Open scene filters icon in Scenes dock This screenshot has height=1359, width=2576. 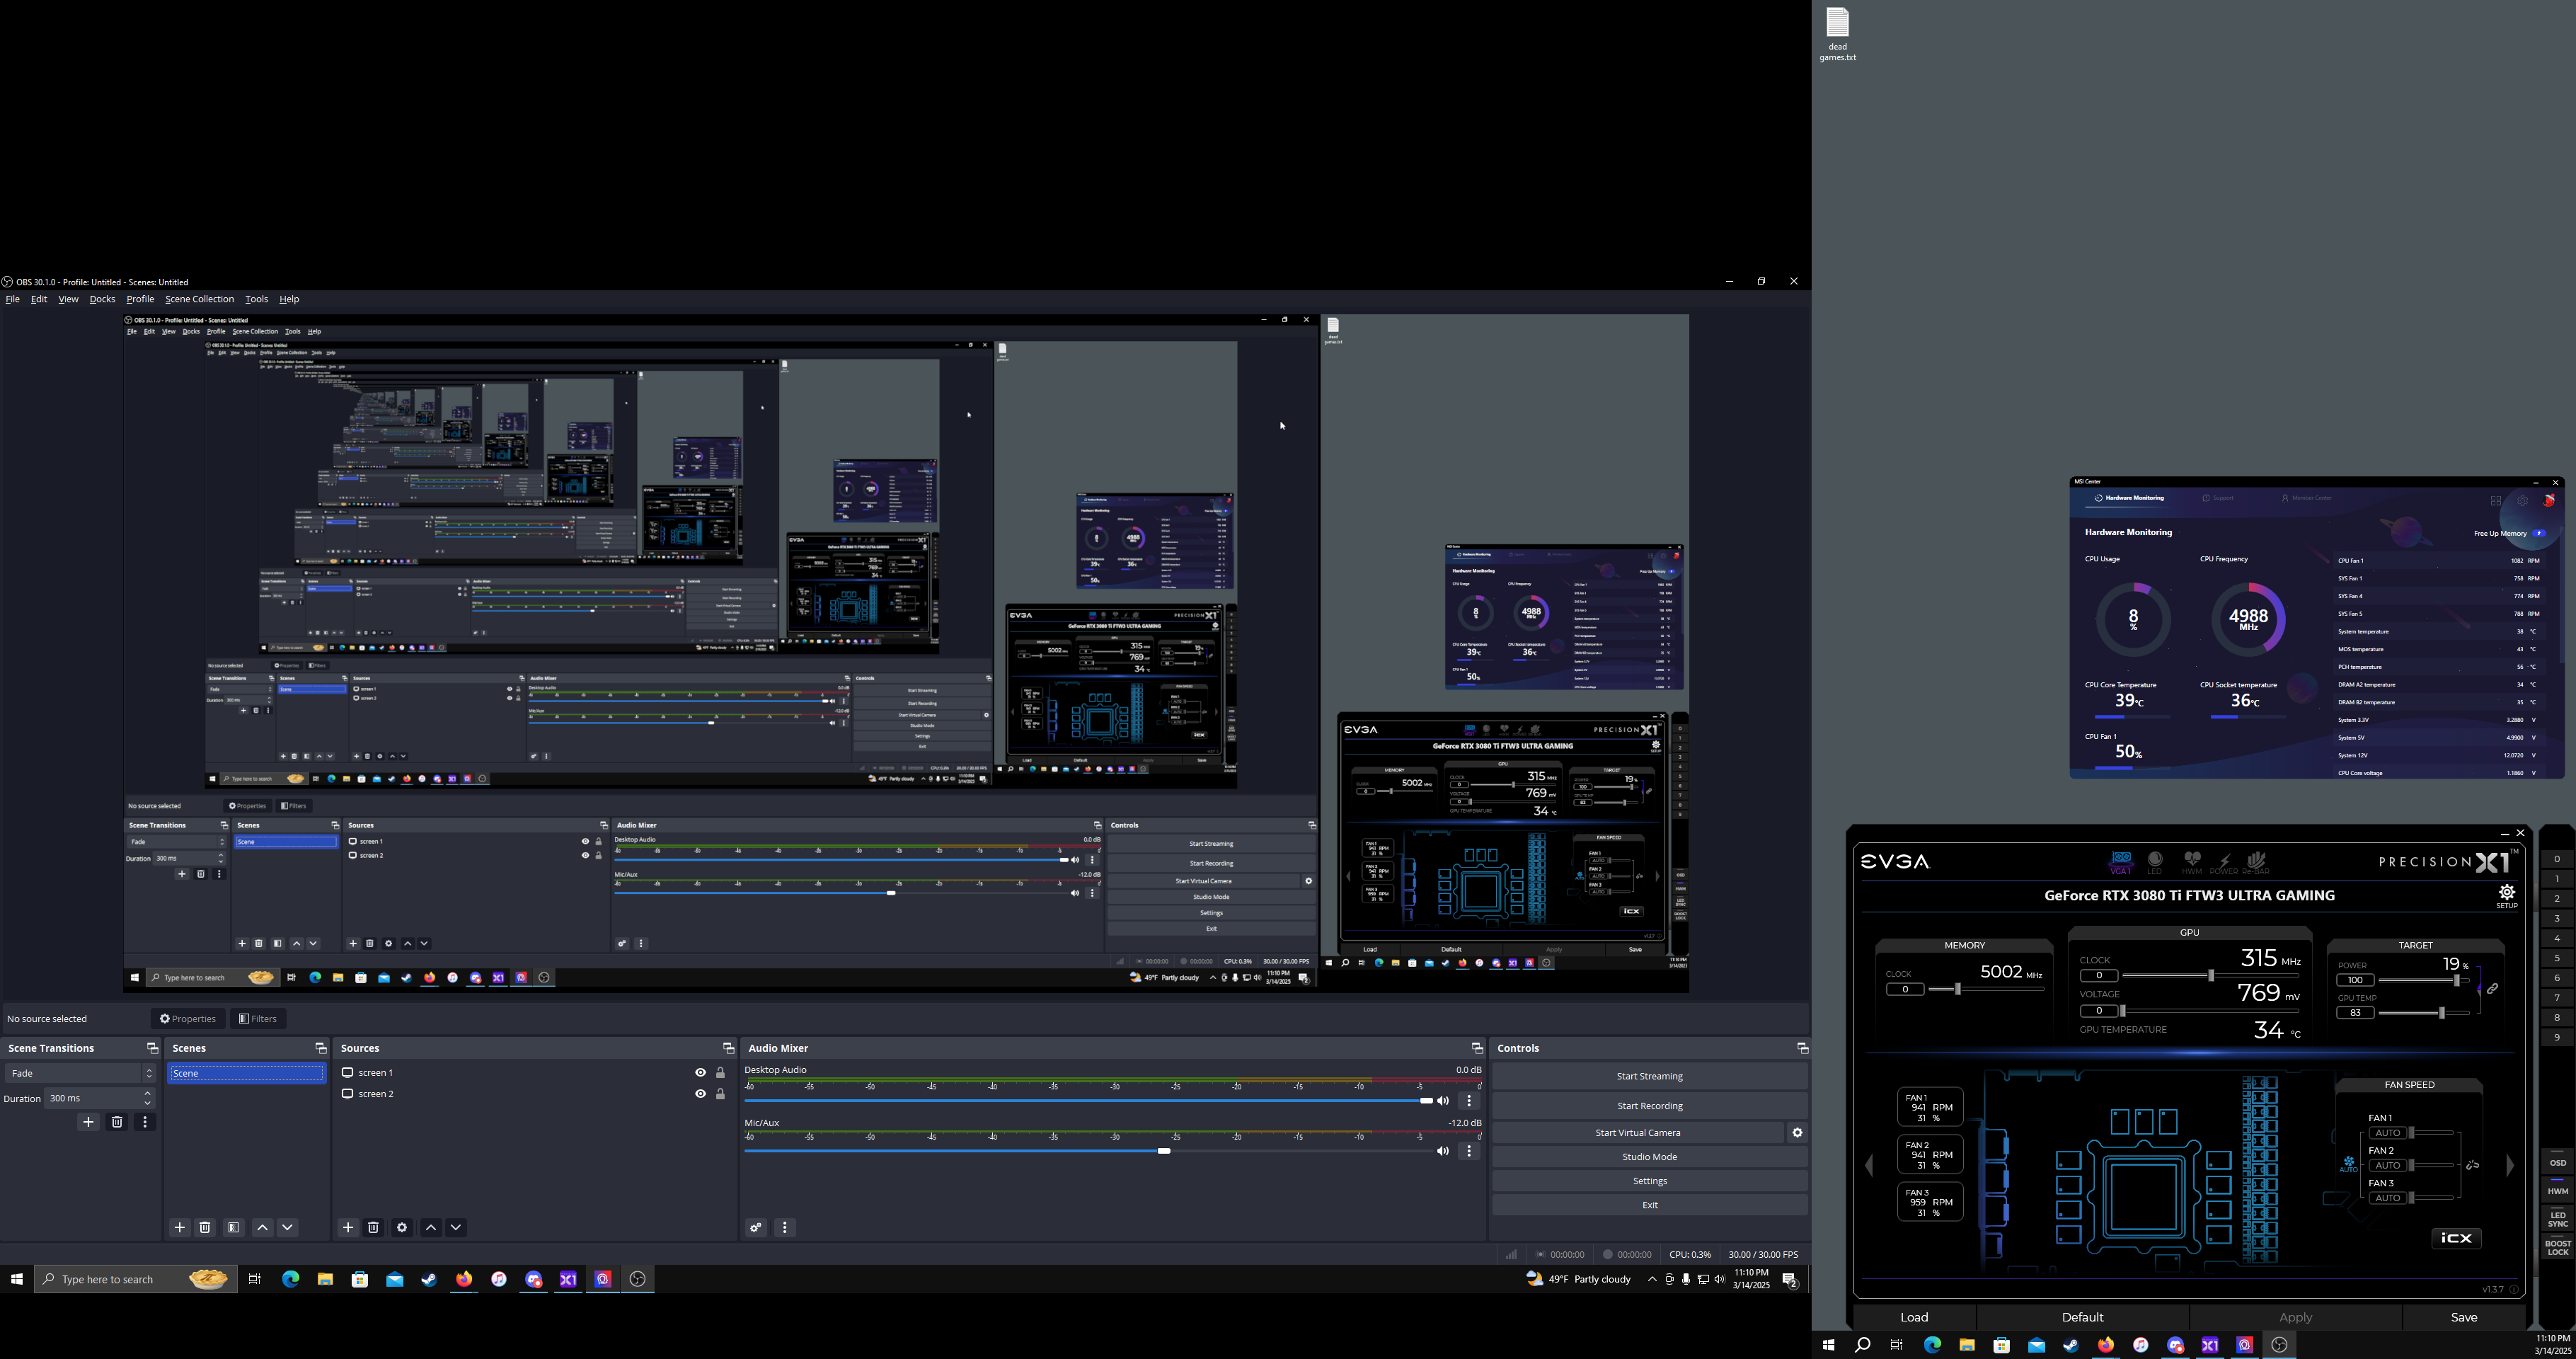tap(233, 1227)
